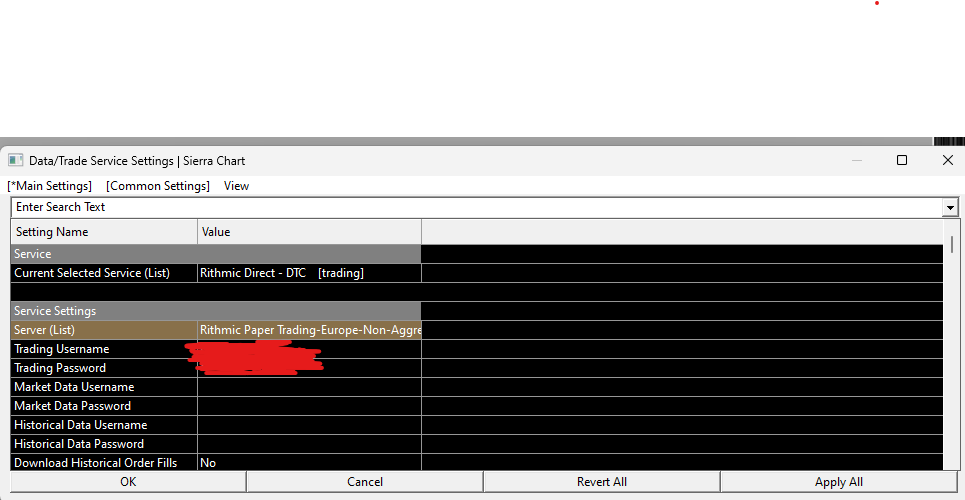Viewport: 965px width, 500px height.
Task: Open the Main Settings menu
Action: click(x=50, y=186)
